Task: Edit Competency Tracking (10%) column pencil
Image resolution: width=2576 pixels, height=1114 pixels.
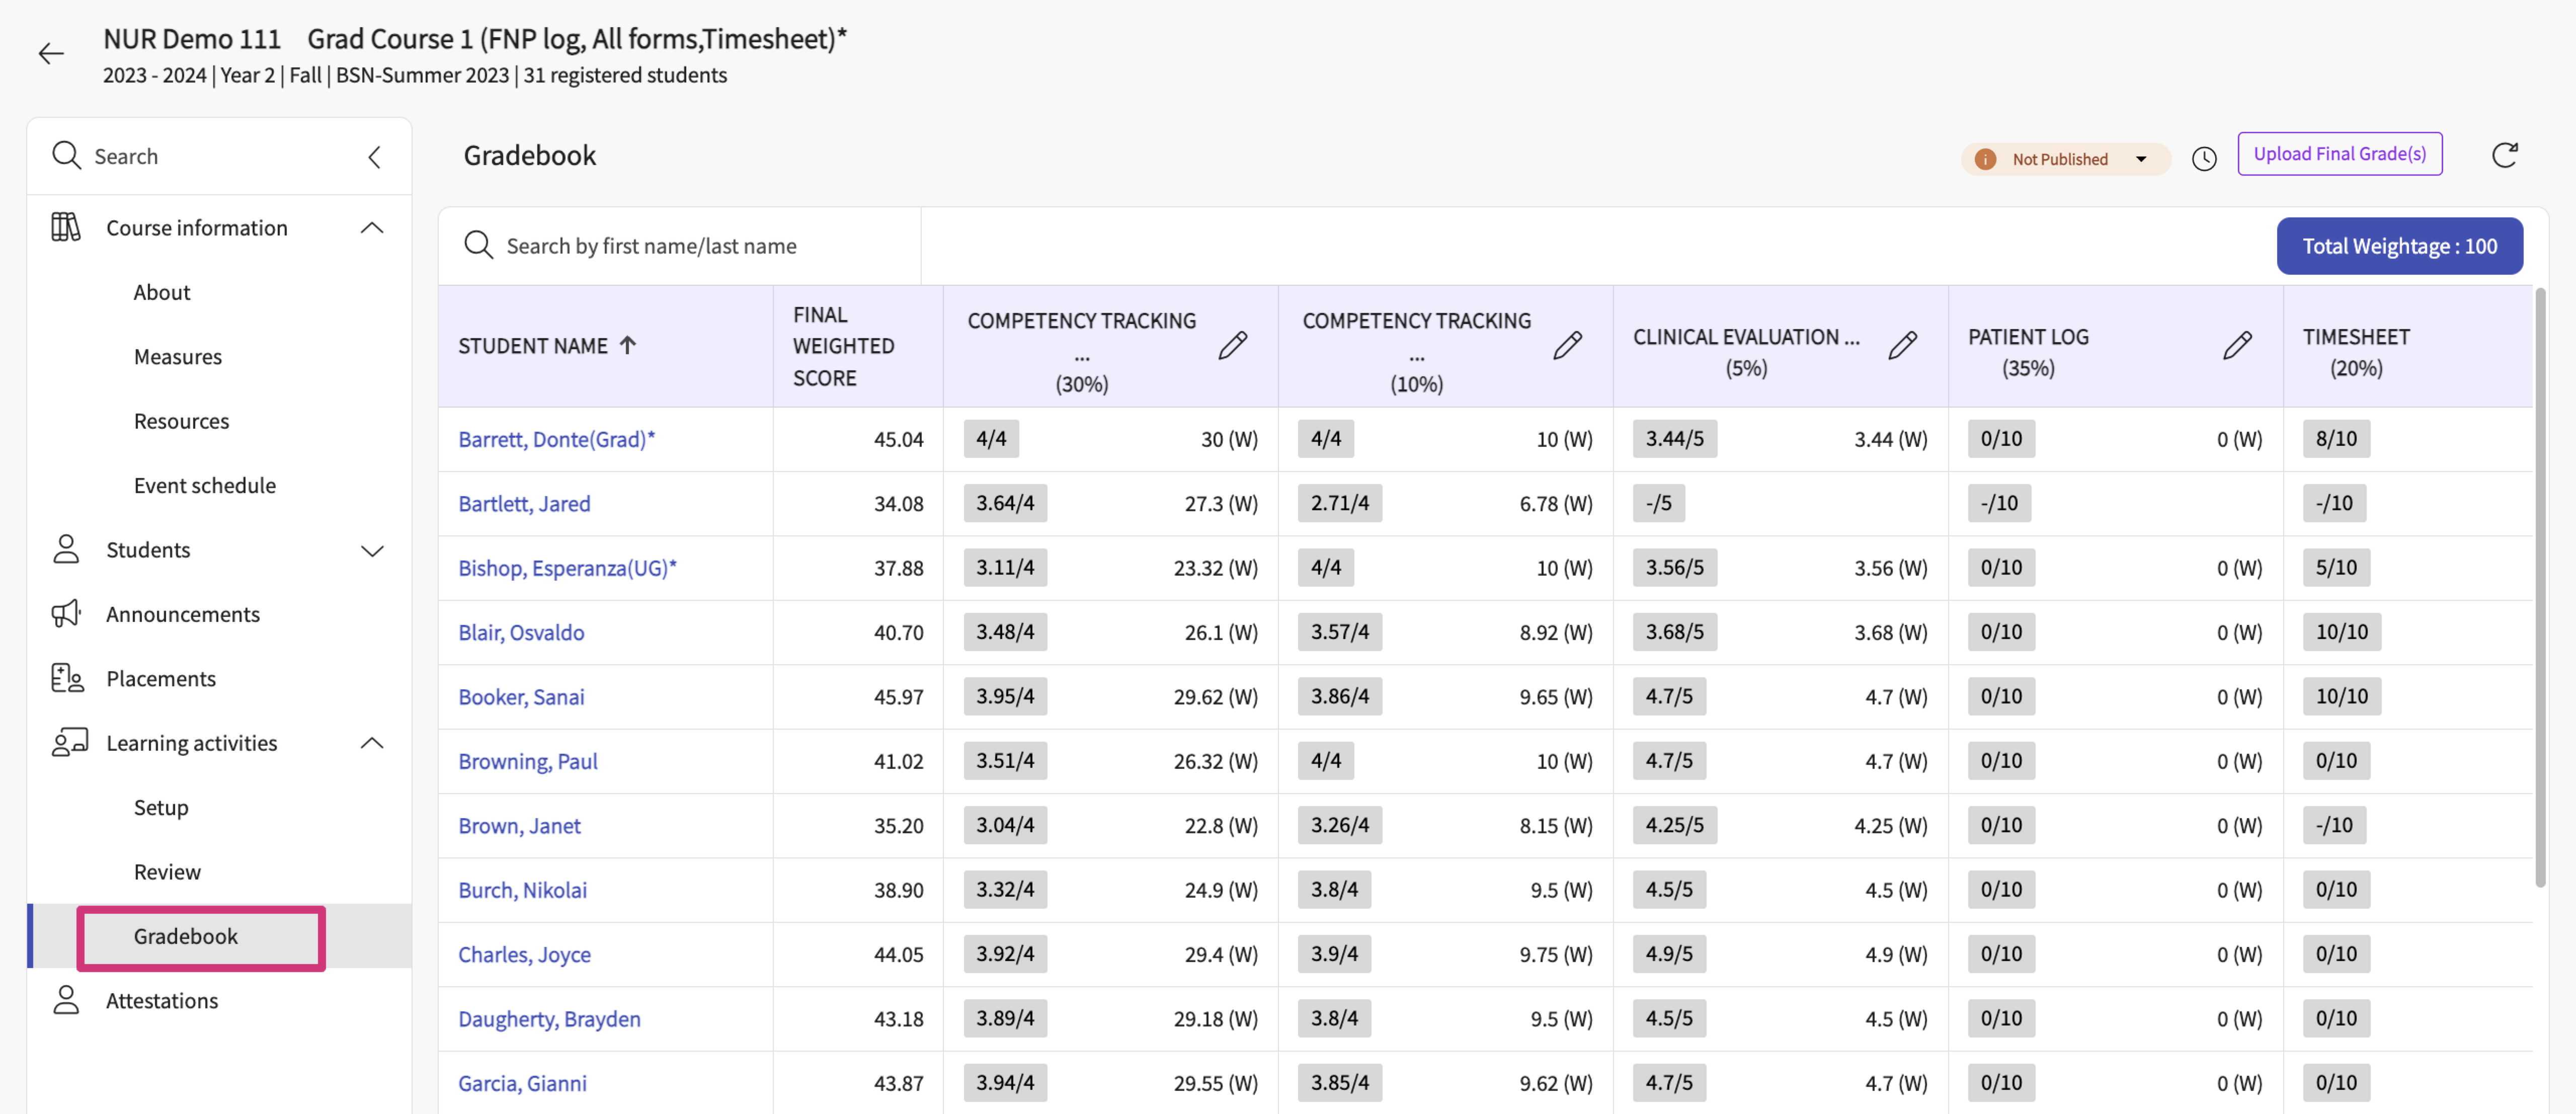Action: 1567,346
